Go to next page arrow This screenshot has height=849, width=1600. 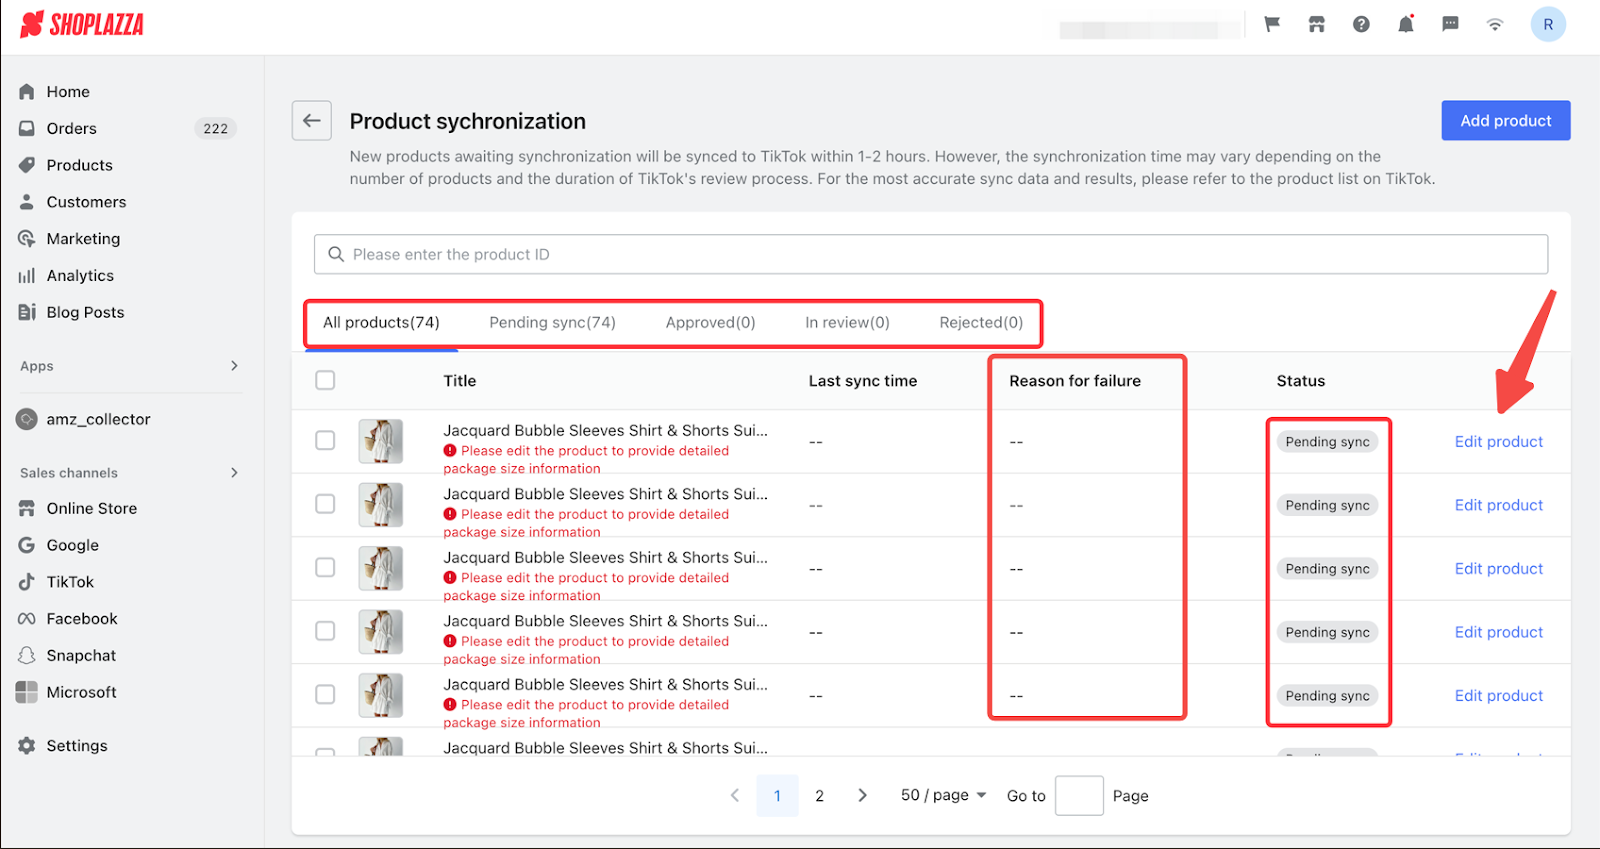[x=862, y=795]
